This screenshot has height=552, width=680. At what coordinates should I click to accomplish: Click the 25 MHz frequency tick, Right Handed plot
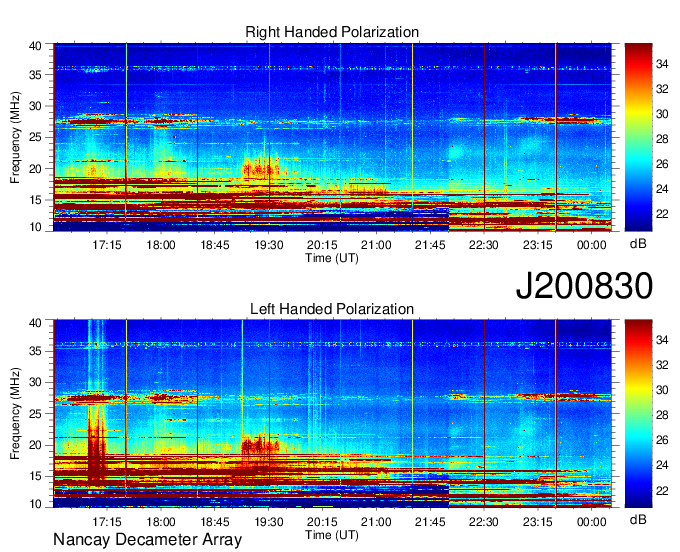click(x=36, y=137)
